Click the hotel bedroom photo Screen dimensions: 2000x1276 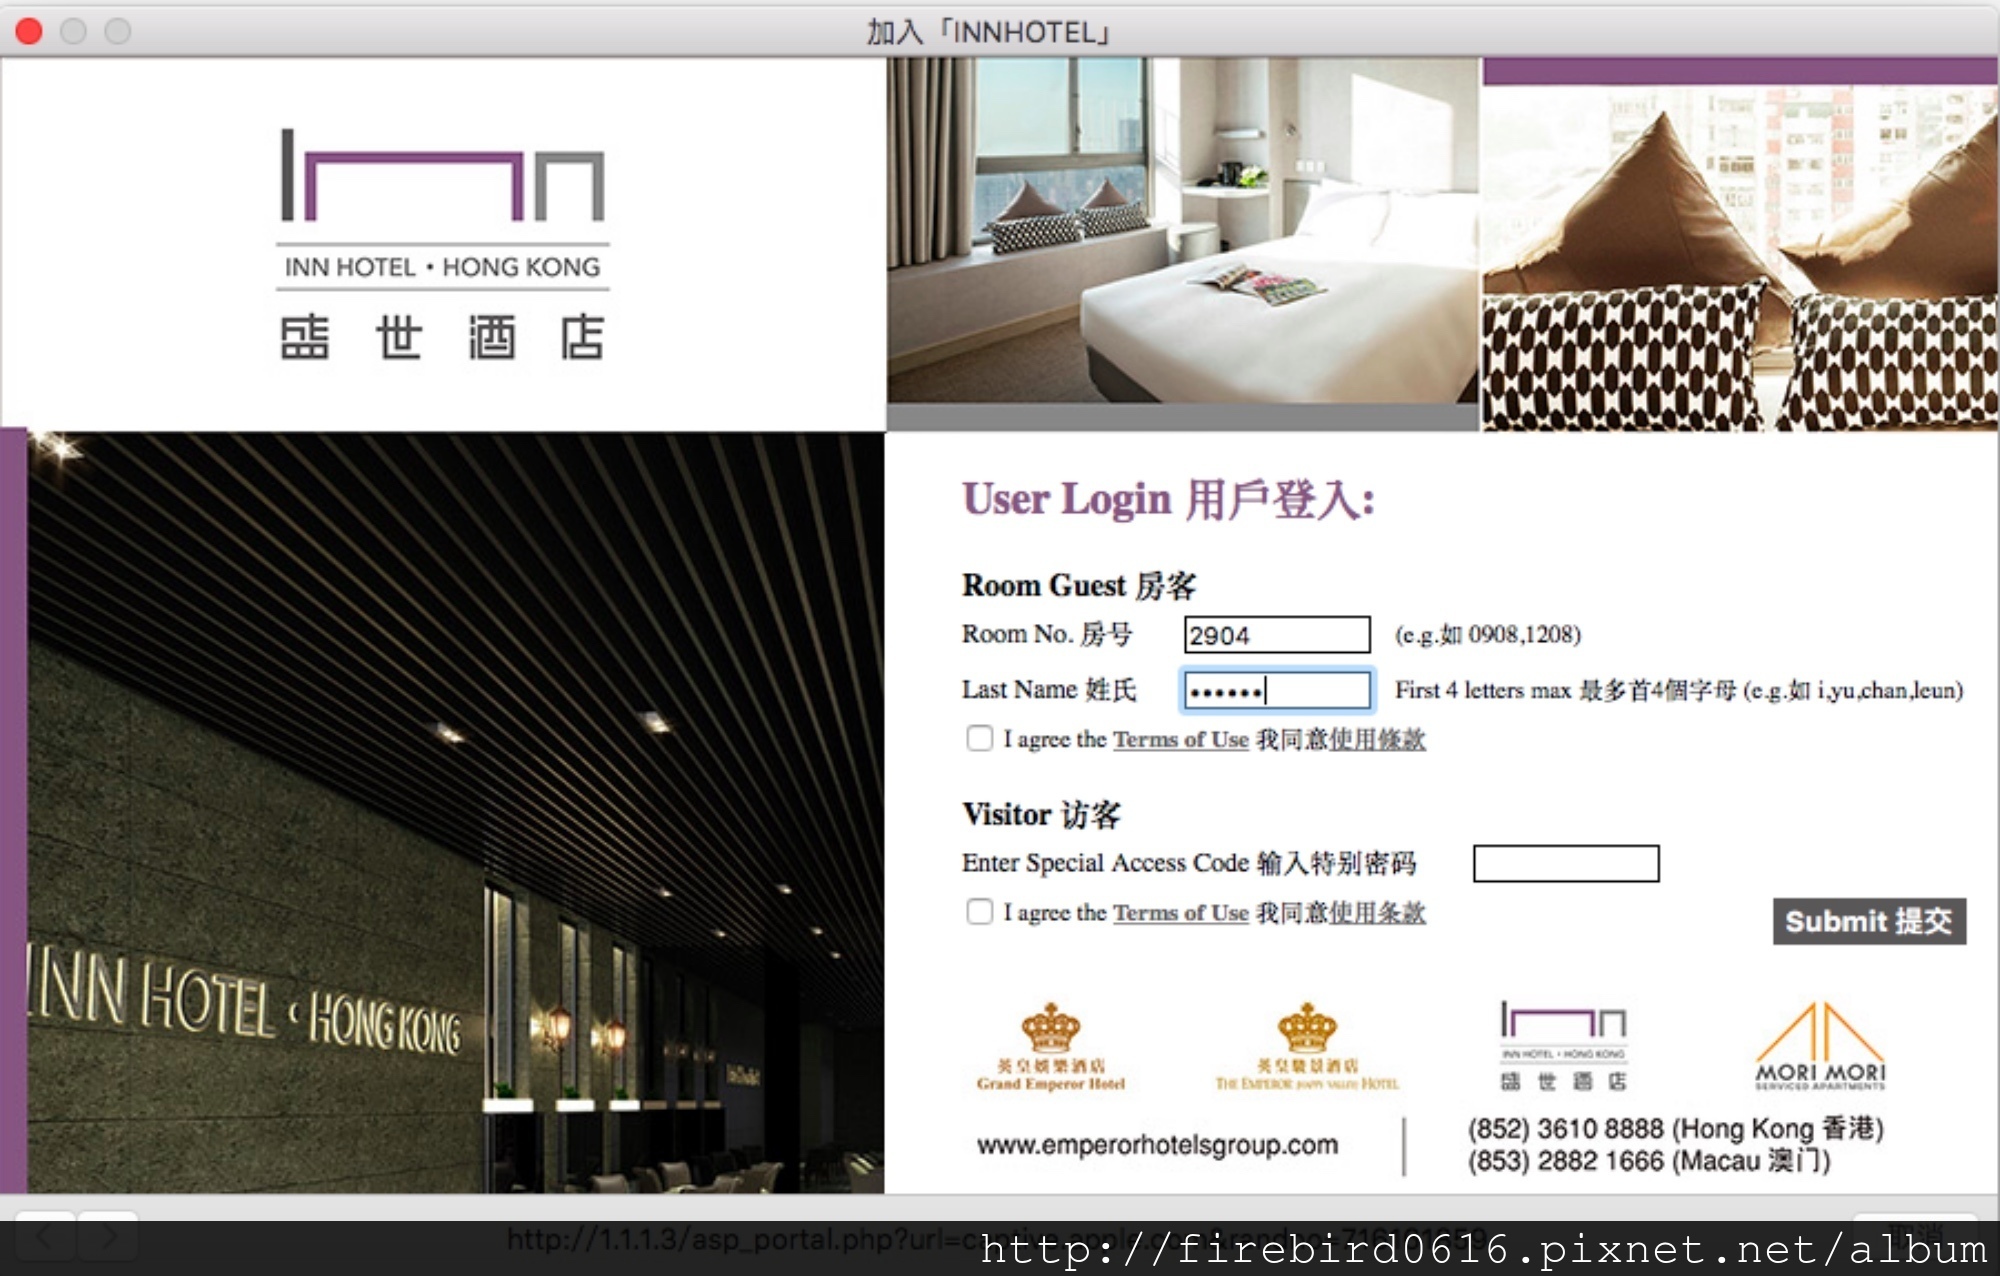(x=1183, y=231)
